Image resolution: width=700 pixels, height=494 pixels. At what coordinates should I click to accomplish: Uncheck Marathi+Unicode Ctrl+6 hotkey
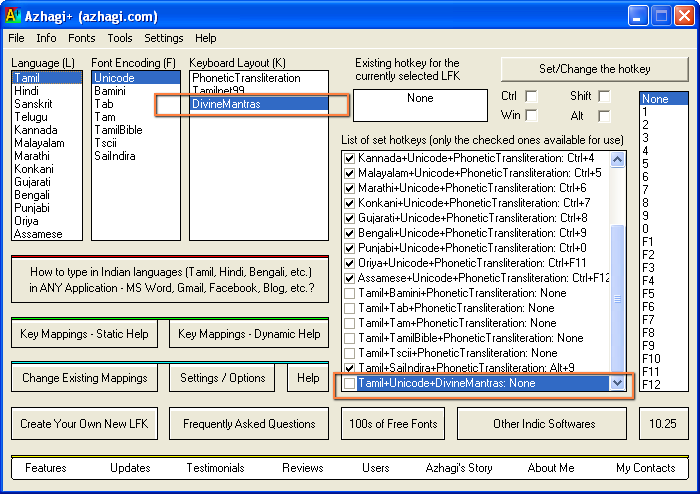[x=350, y=188]
